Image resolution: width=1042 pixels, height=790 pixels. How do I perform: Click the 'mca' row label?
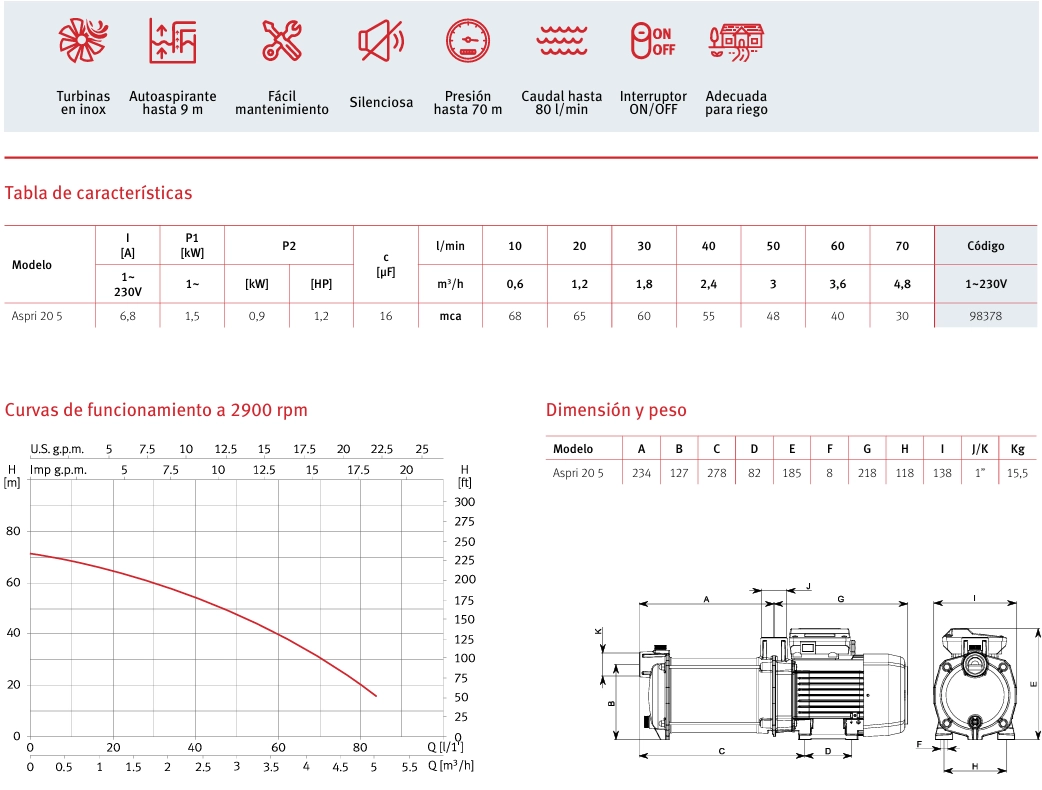[x=450, y=316]
